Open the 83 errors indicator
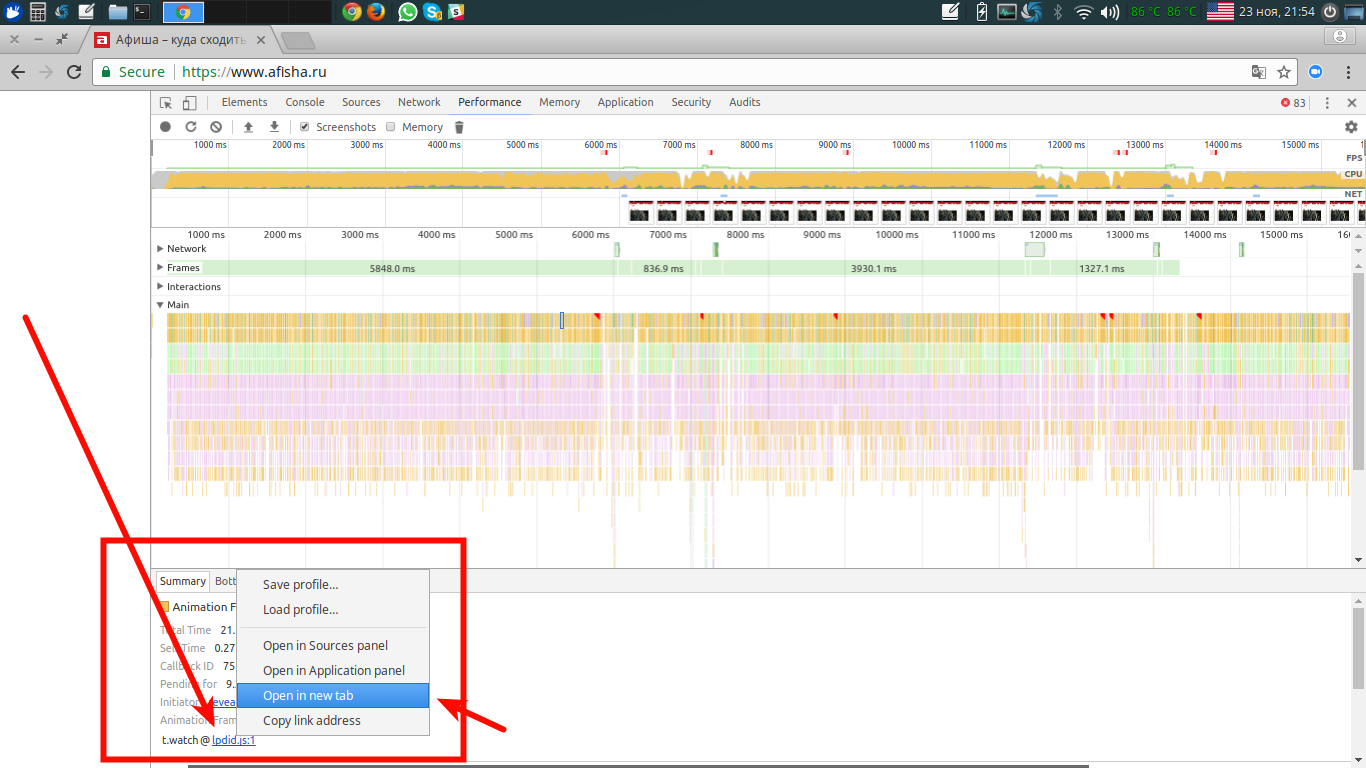 click(1293, 103)
